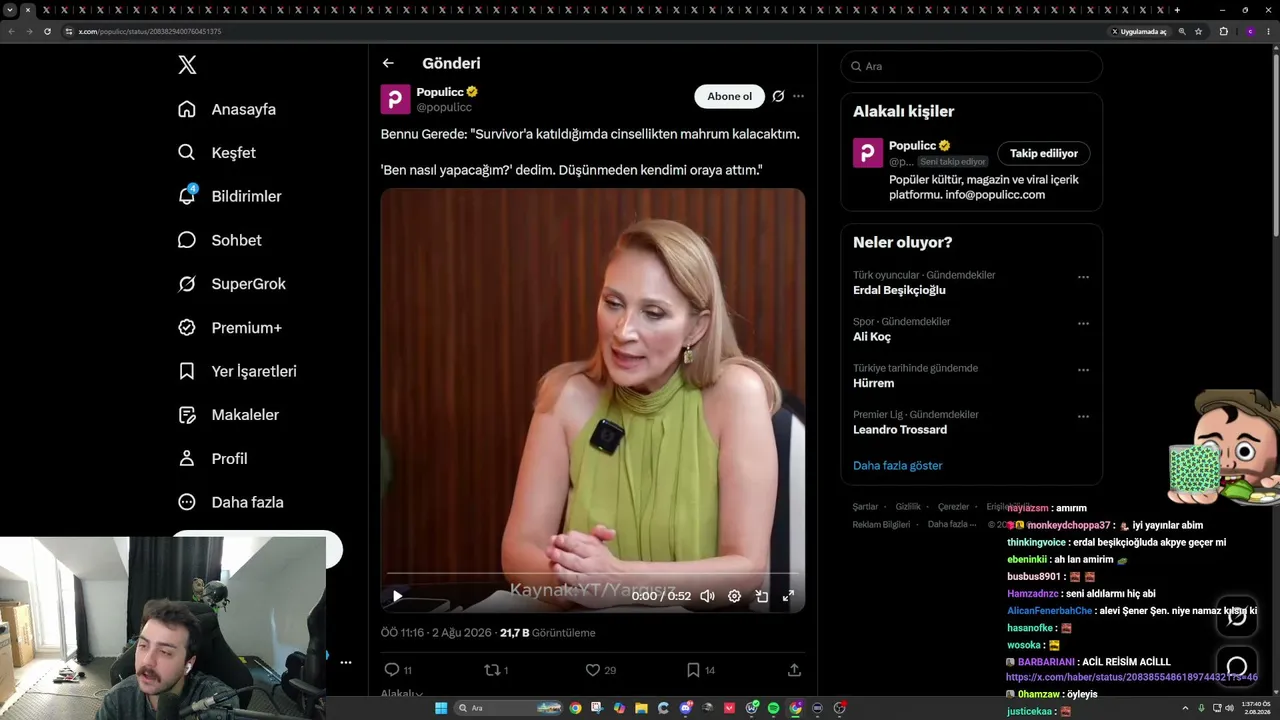Click the Abone ol button
Image resolution: width=1280 pixels, height=720 pixels.
tap(729, 96)
